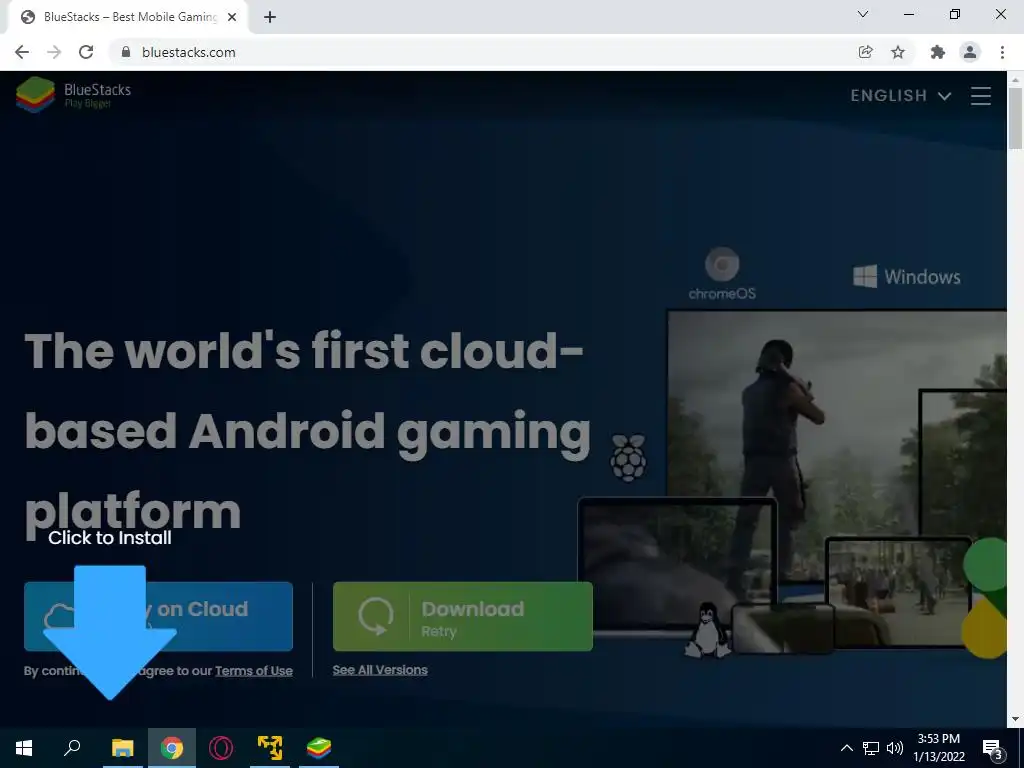Show hidden system tray icons

point(846,748)
